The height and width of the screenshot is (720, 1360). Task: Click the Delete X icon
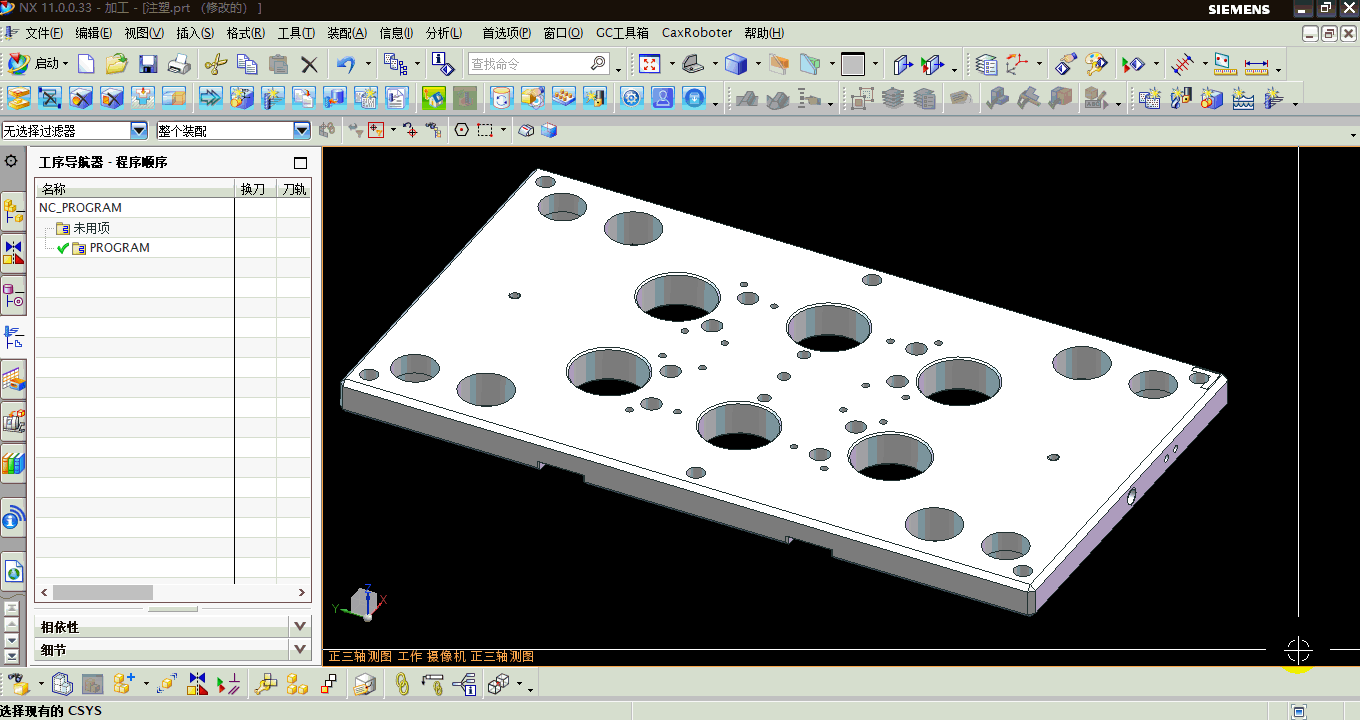tap(309, 65)
